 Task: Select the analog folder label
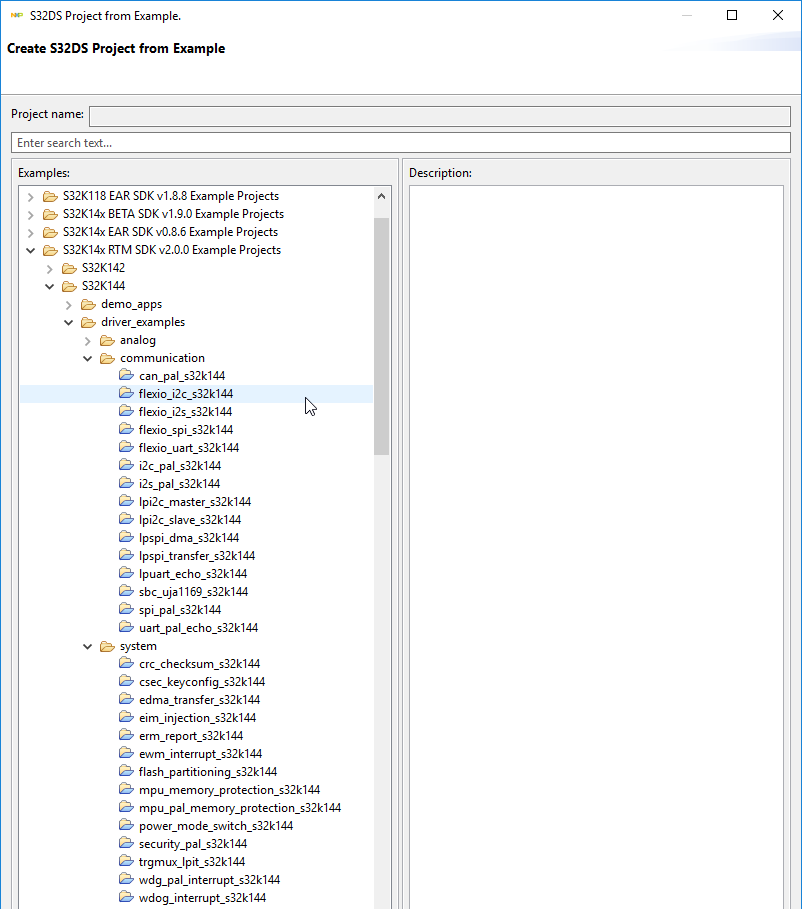pyautogui.click(x=138, y=340)
